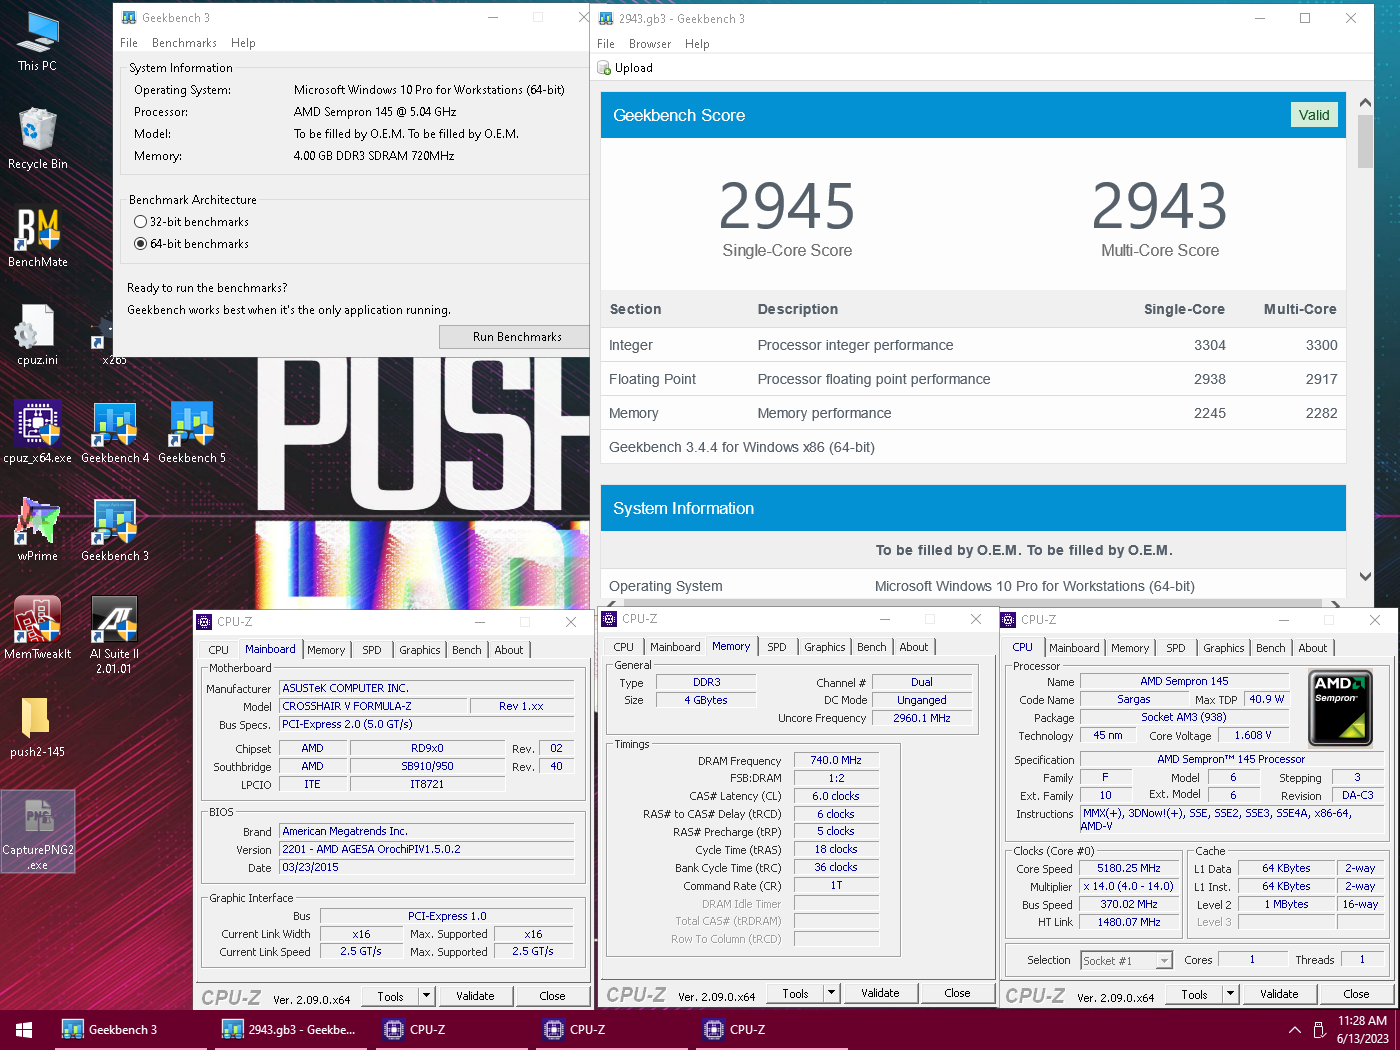The height and width of the screenshot is (1050, 1400).
Task: Launch the Geekbench 5 desktop shortcut
Action: (192, 433)
